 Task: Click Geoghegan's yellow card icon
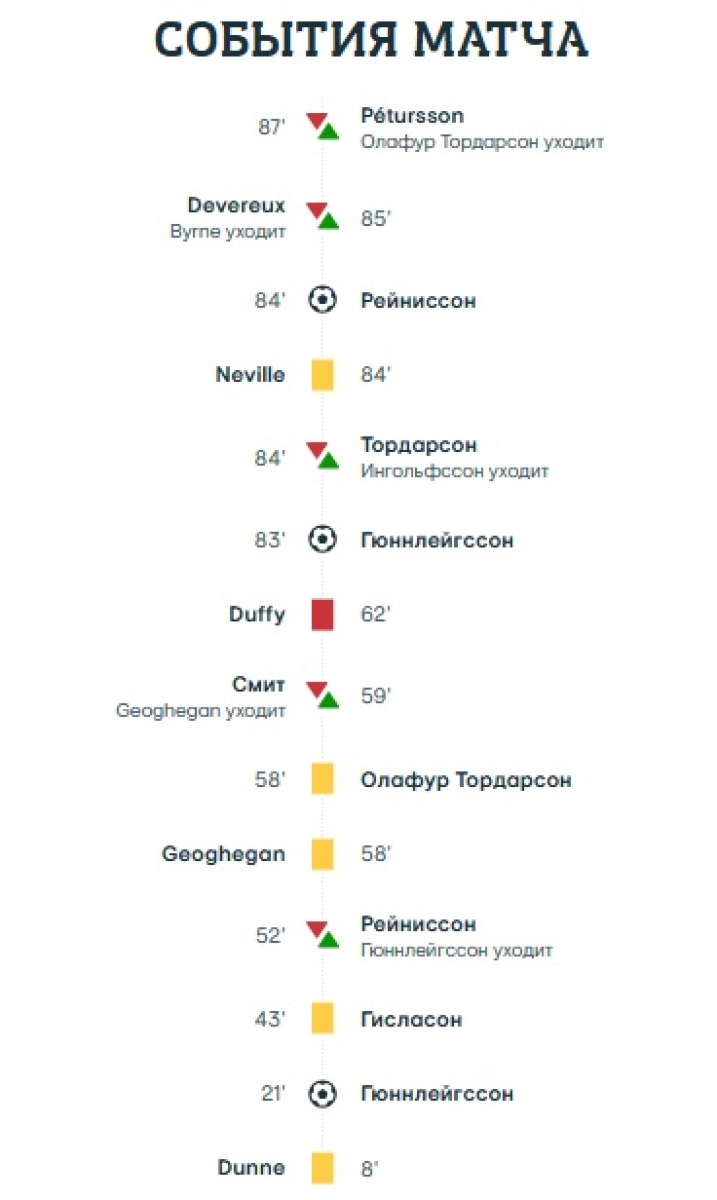(x=322, y=855)
